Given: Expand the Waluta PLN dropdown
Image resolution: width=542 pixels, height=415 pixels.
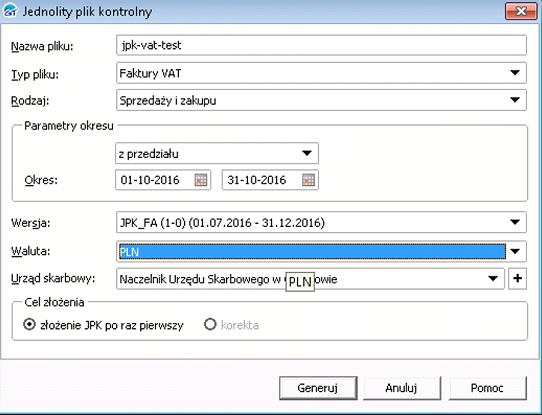Looking at the screenshot, I should [515, 251].
